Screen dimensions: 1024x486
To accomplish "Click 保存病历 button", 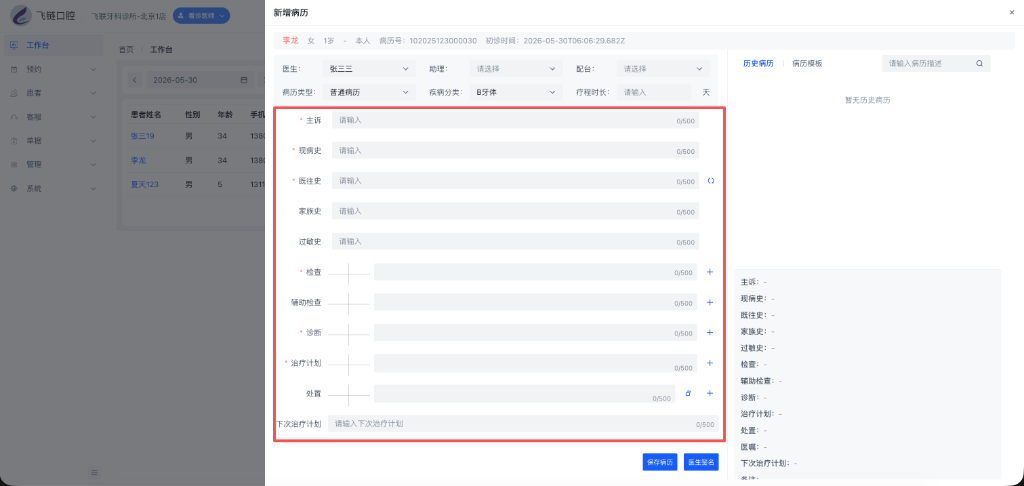I will click(660, 462).
